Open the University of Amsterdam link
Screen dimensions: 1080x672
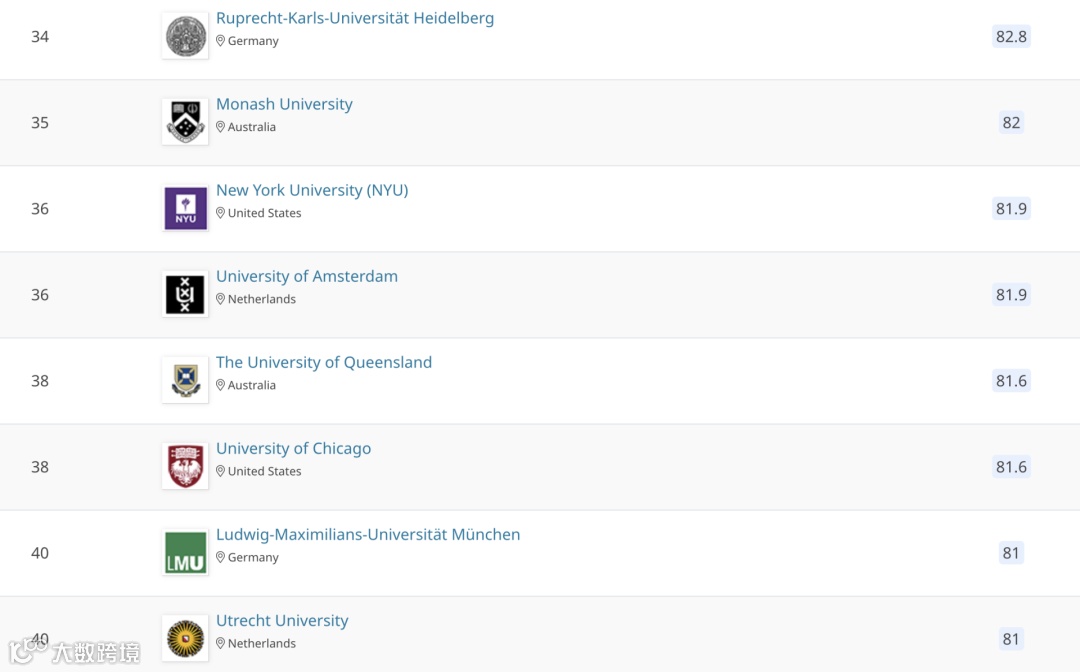[x=306, y=276]
